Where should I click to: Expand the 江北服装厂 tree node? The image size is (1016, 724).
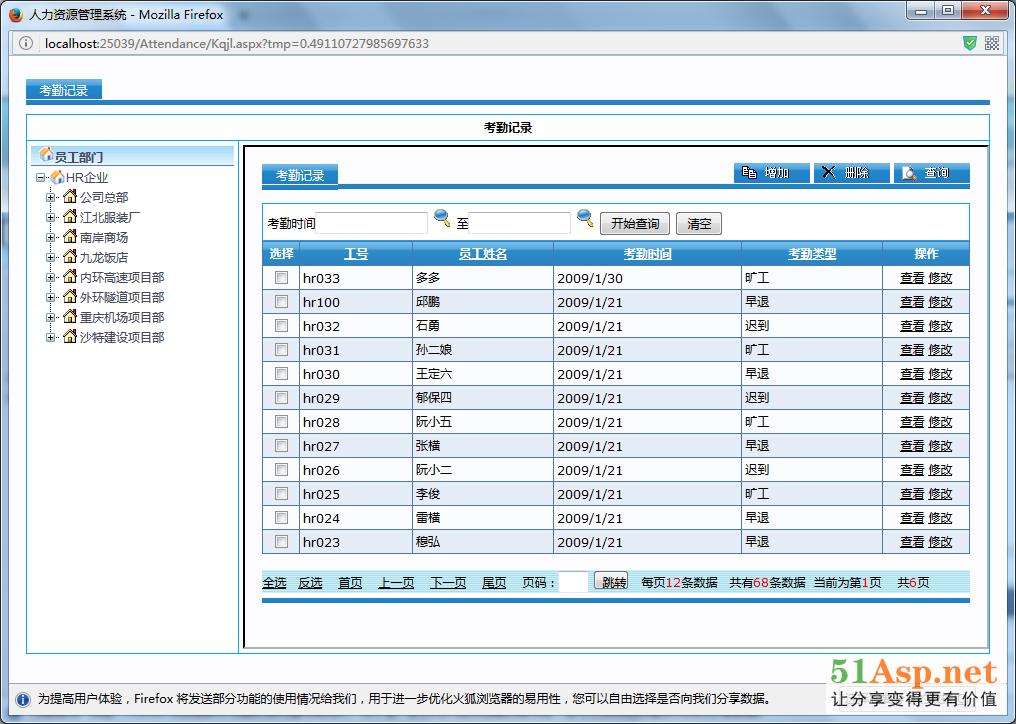51,217
